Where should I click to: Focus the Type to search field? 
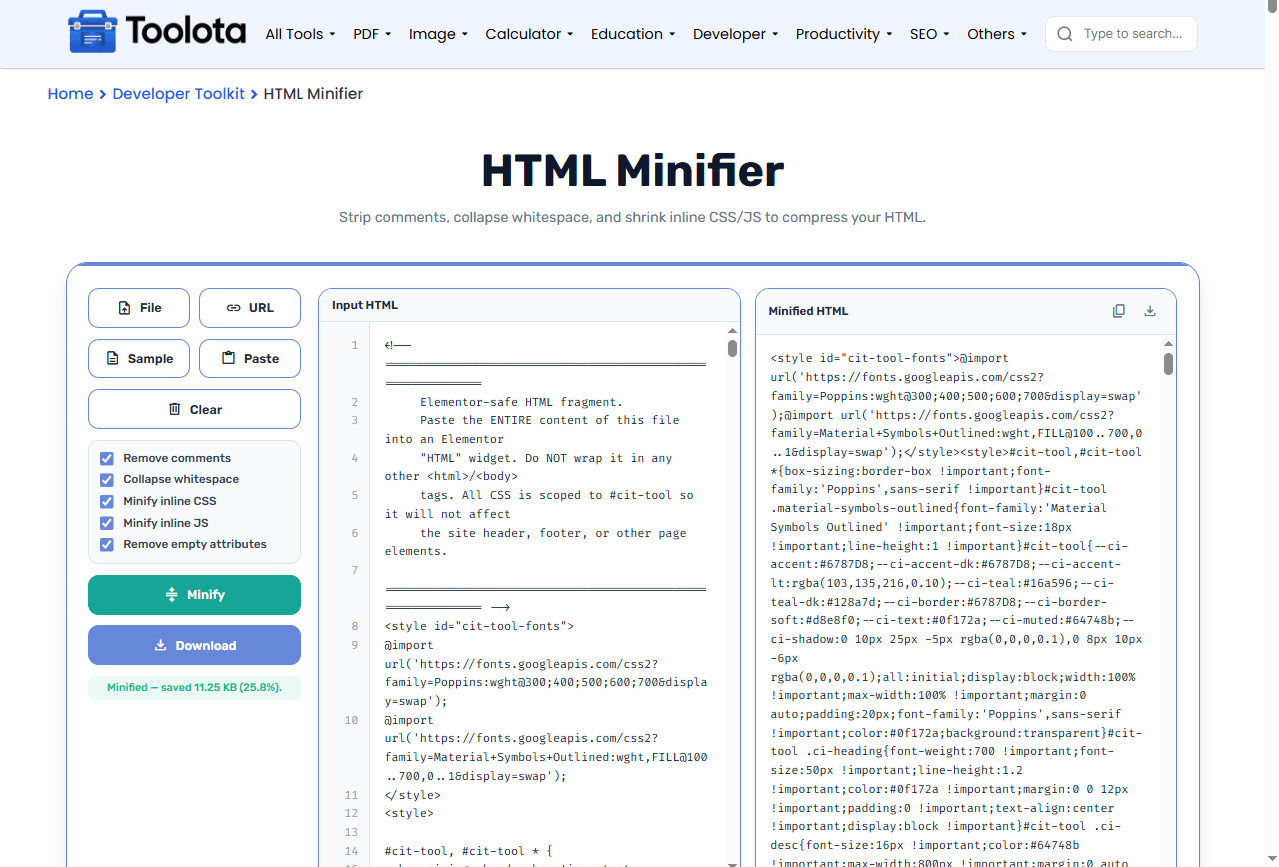point(1133,34)
